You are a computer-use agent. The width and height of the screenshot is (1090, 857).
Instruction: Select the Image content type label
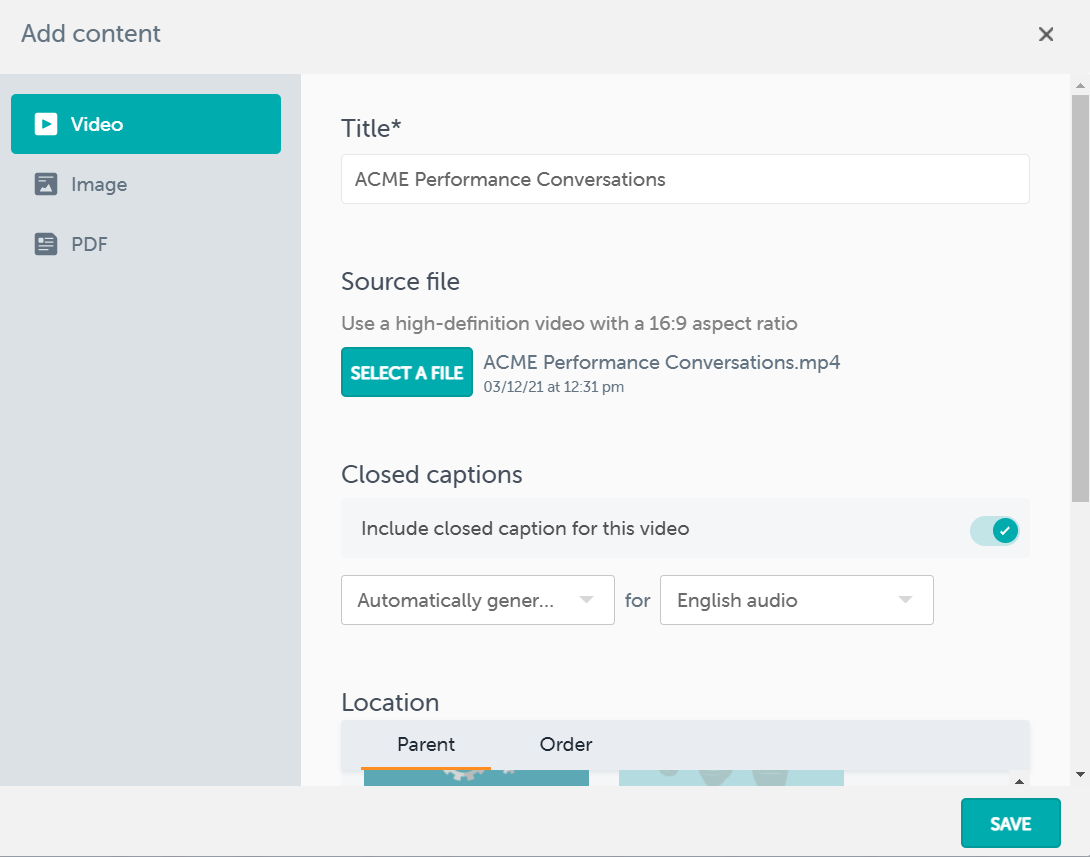point(99,184)
